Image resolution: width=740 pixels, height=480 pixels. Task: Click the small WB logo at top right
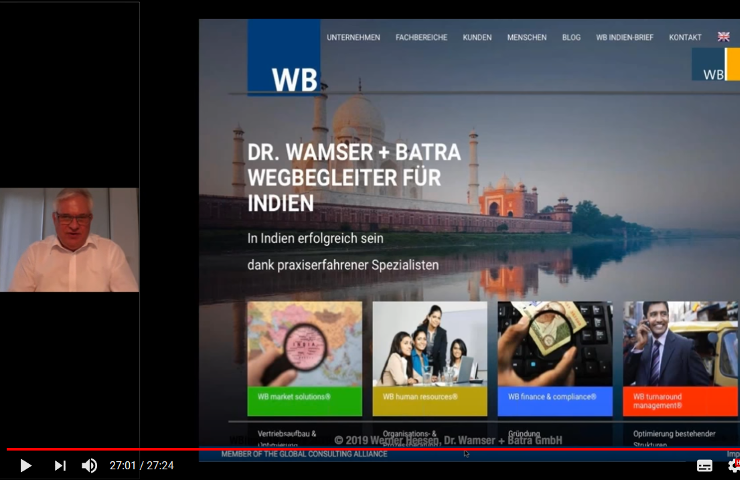714,65
